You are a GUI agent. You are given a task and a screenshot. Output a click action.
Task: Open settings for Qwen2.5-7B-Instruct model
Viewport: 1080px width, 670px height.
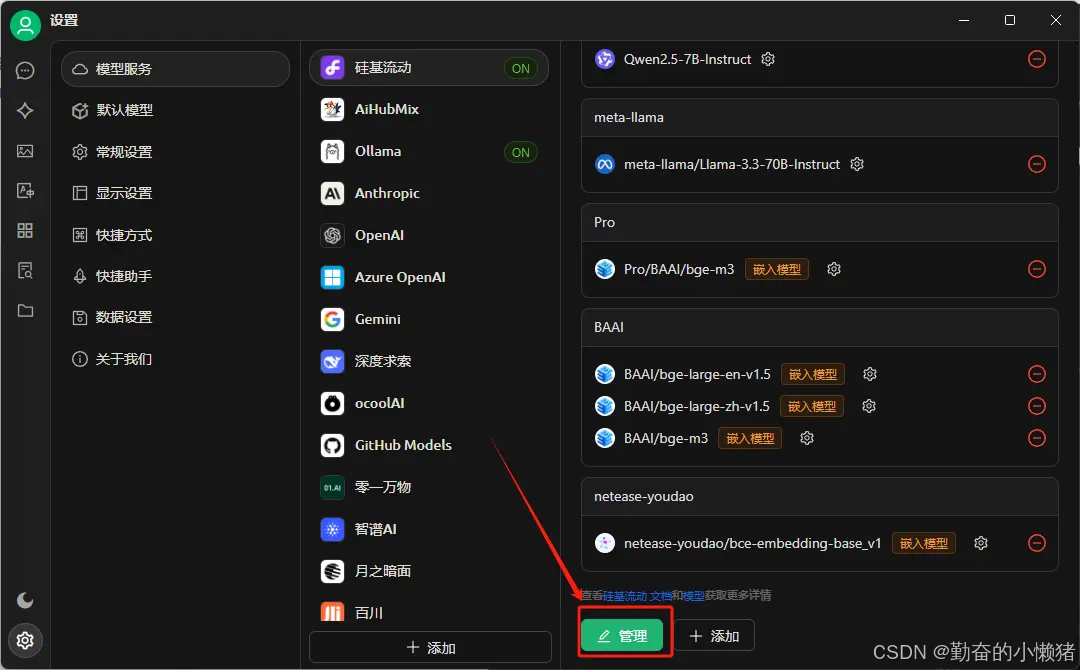tap(768, 59)
